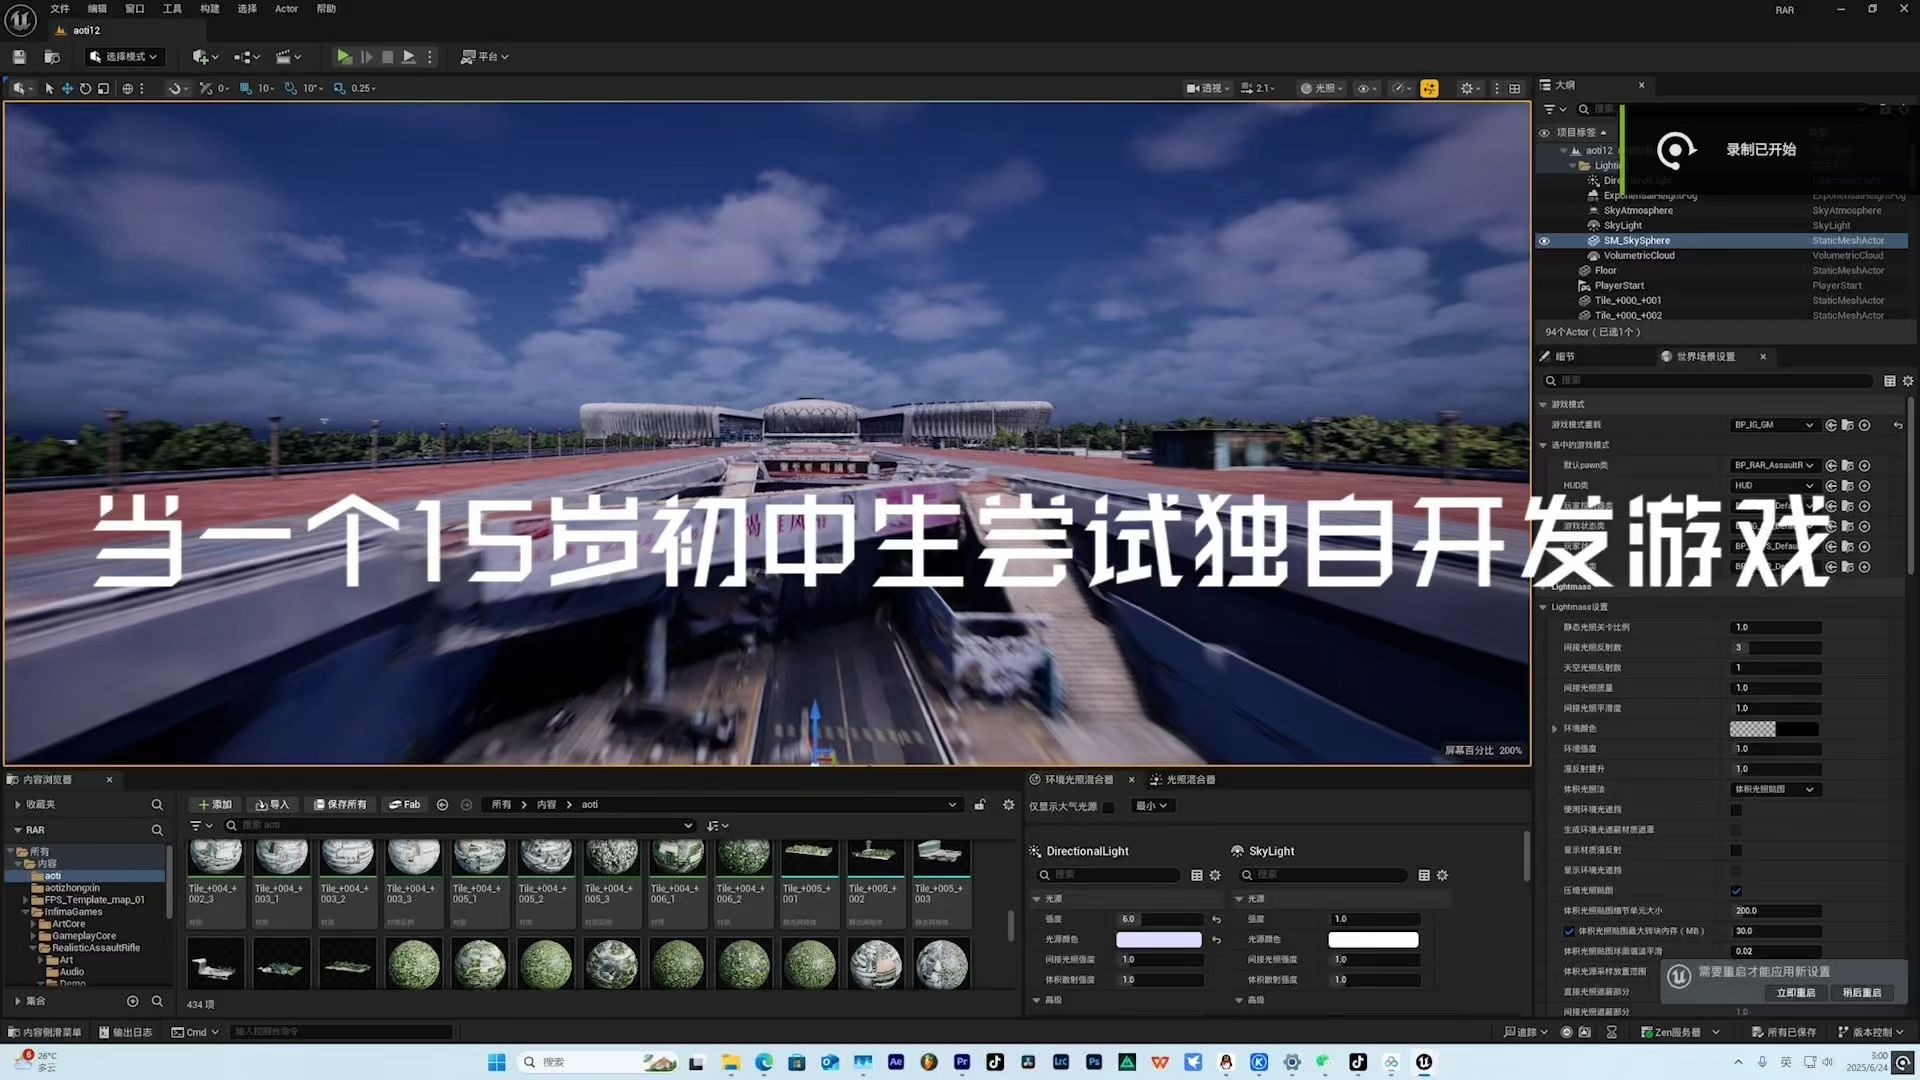Image resolution: width=1920 pixels, height=1080 pixels.
Task: Open Windows Start menu on taskbar
Action: tap(496, 1062)
